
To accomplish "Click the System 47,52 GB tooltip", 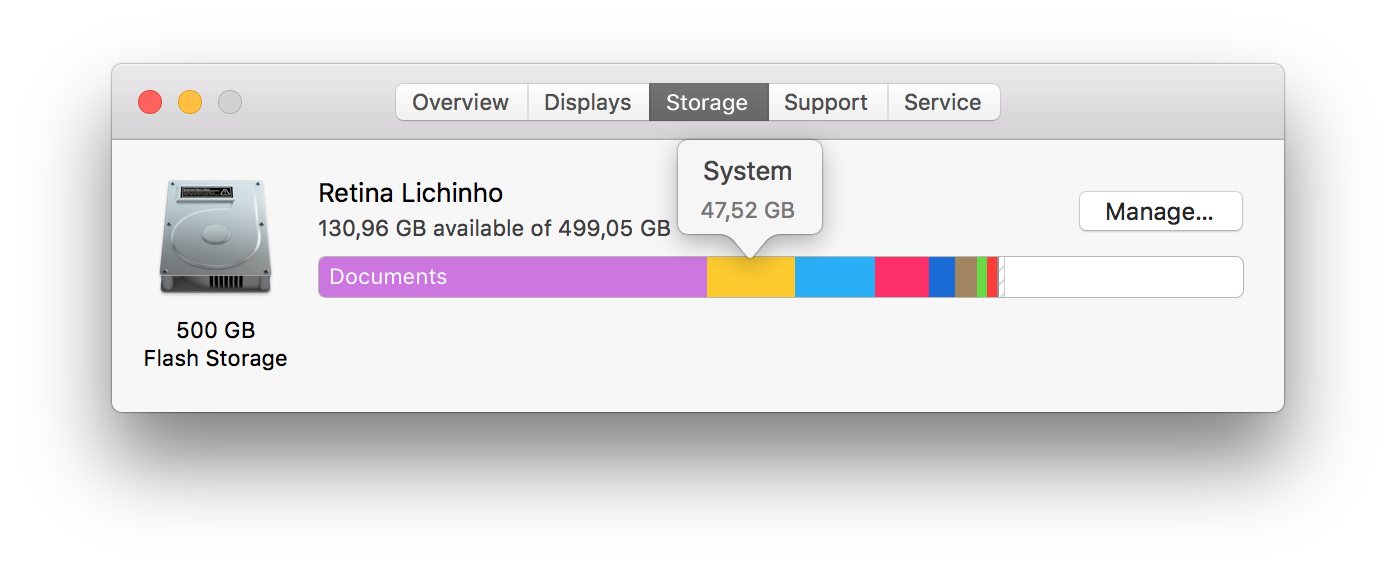I will point(749,188).
